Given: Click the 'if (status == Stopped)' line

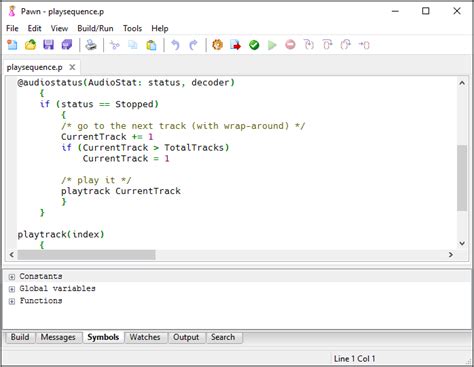Looking at the screenshot, I should pyautogui.click(x=99, y=104).
